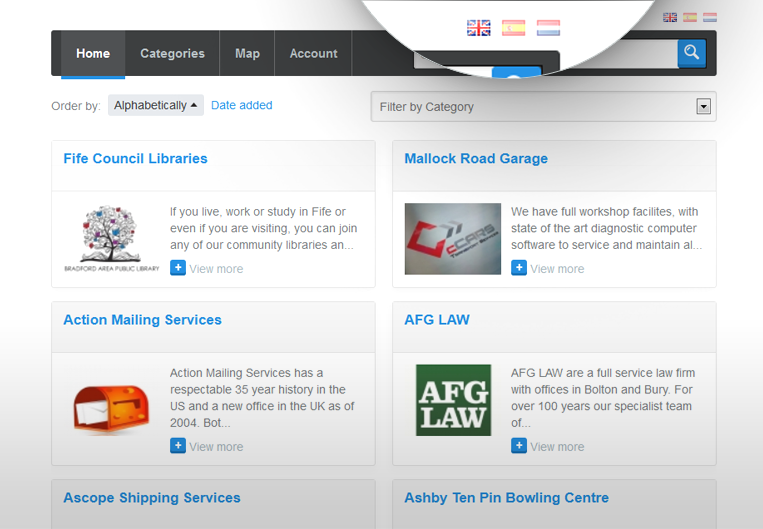Screen dimensions: 763x529
Task: Click the text 'If you live, work or study in Fife'
Action: pyautogui.click(x=257, y=212)
